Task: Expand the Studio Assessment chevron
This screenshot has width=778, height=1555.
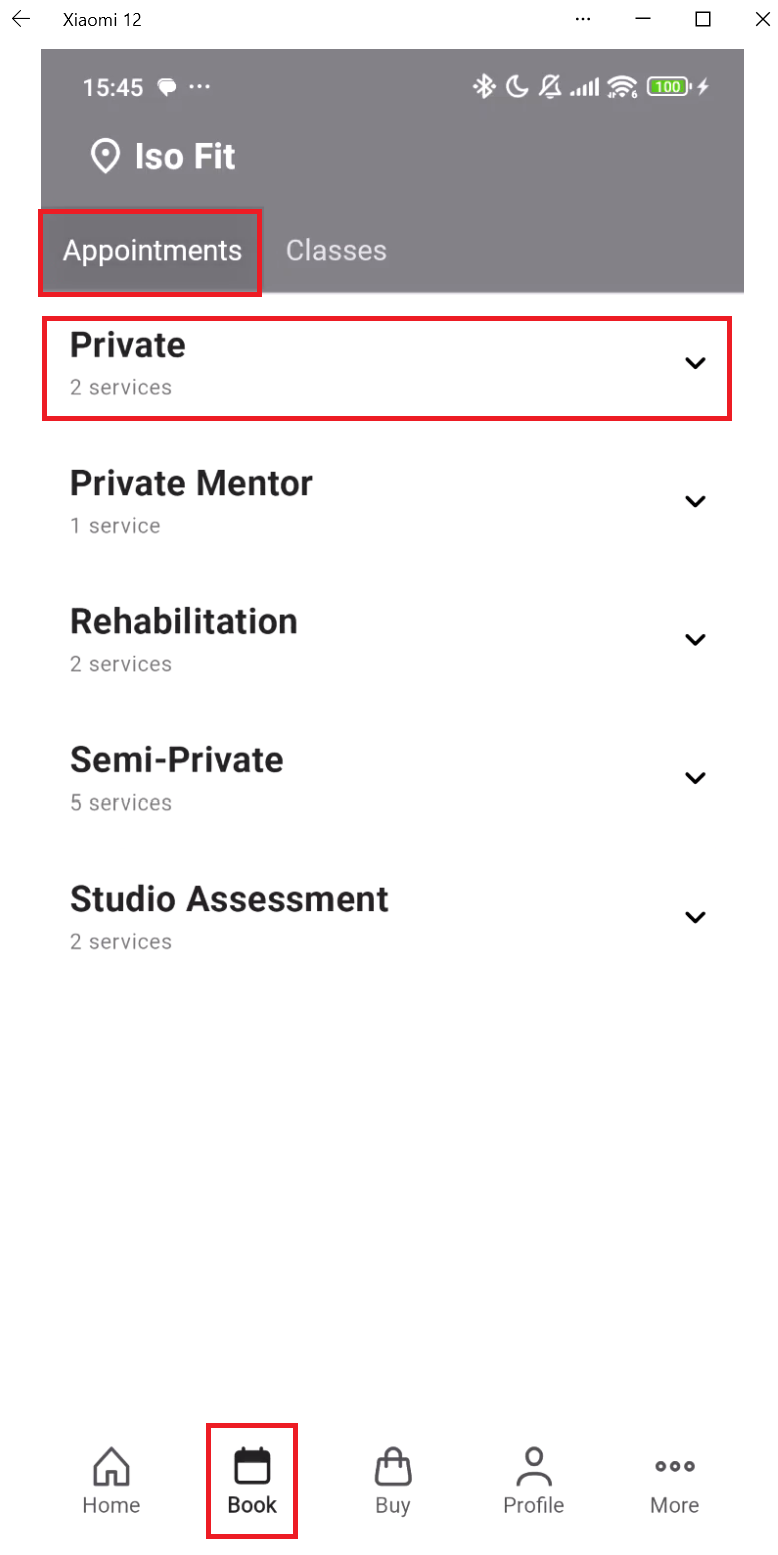Action: click(695, 916)
